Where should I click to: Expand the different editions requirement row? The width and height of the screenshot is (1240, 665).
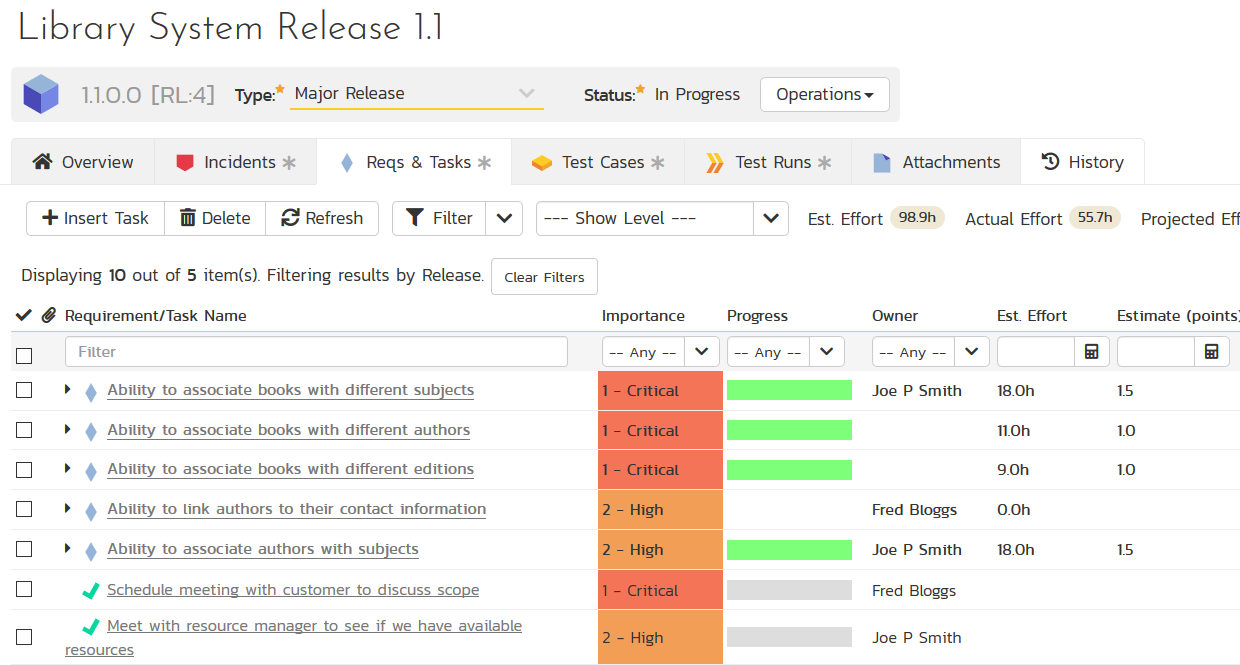pyautogui.click(x=67, y=469)
